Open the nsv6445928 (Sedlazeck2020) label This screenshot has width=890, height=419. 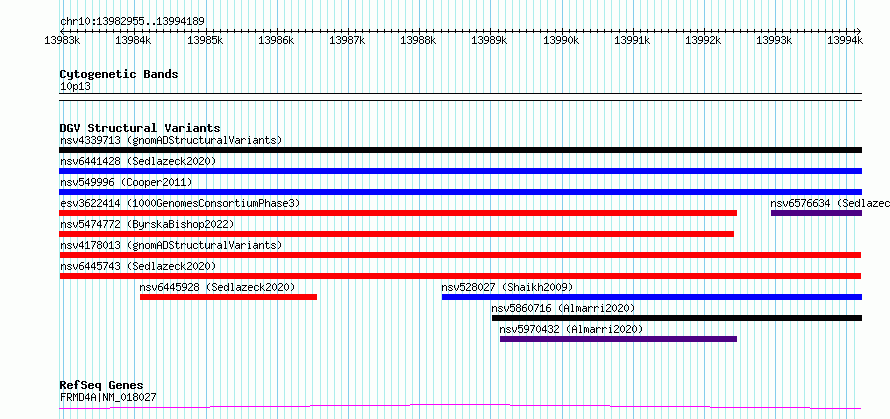tap(217, 287)
